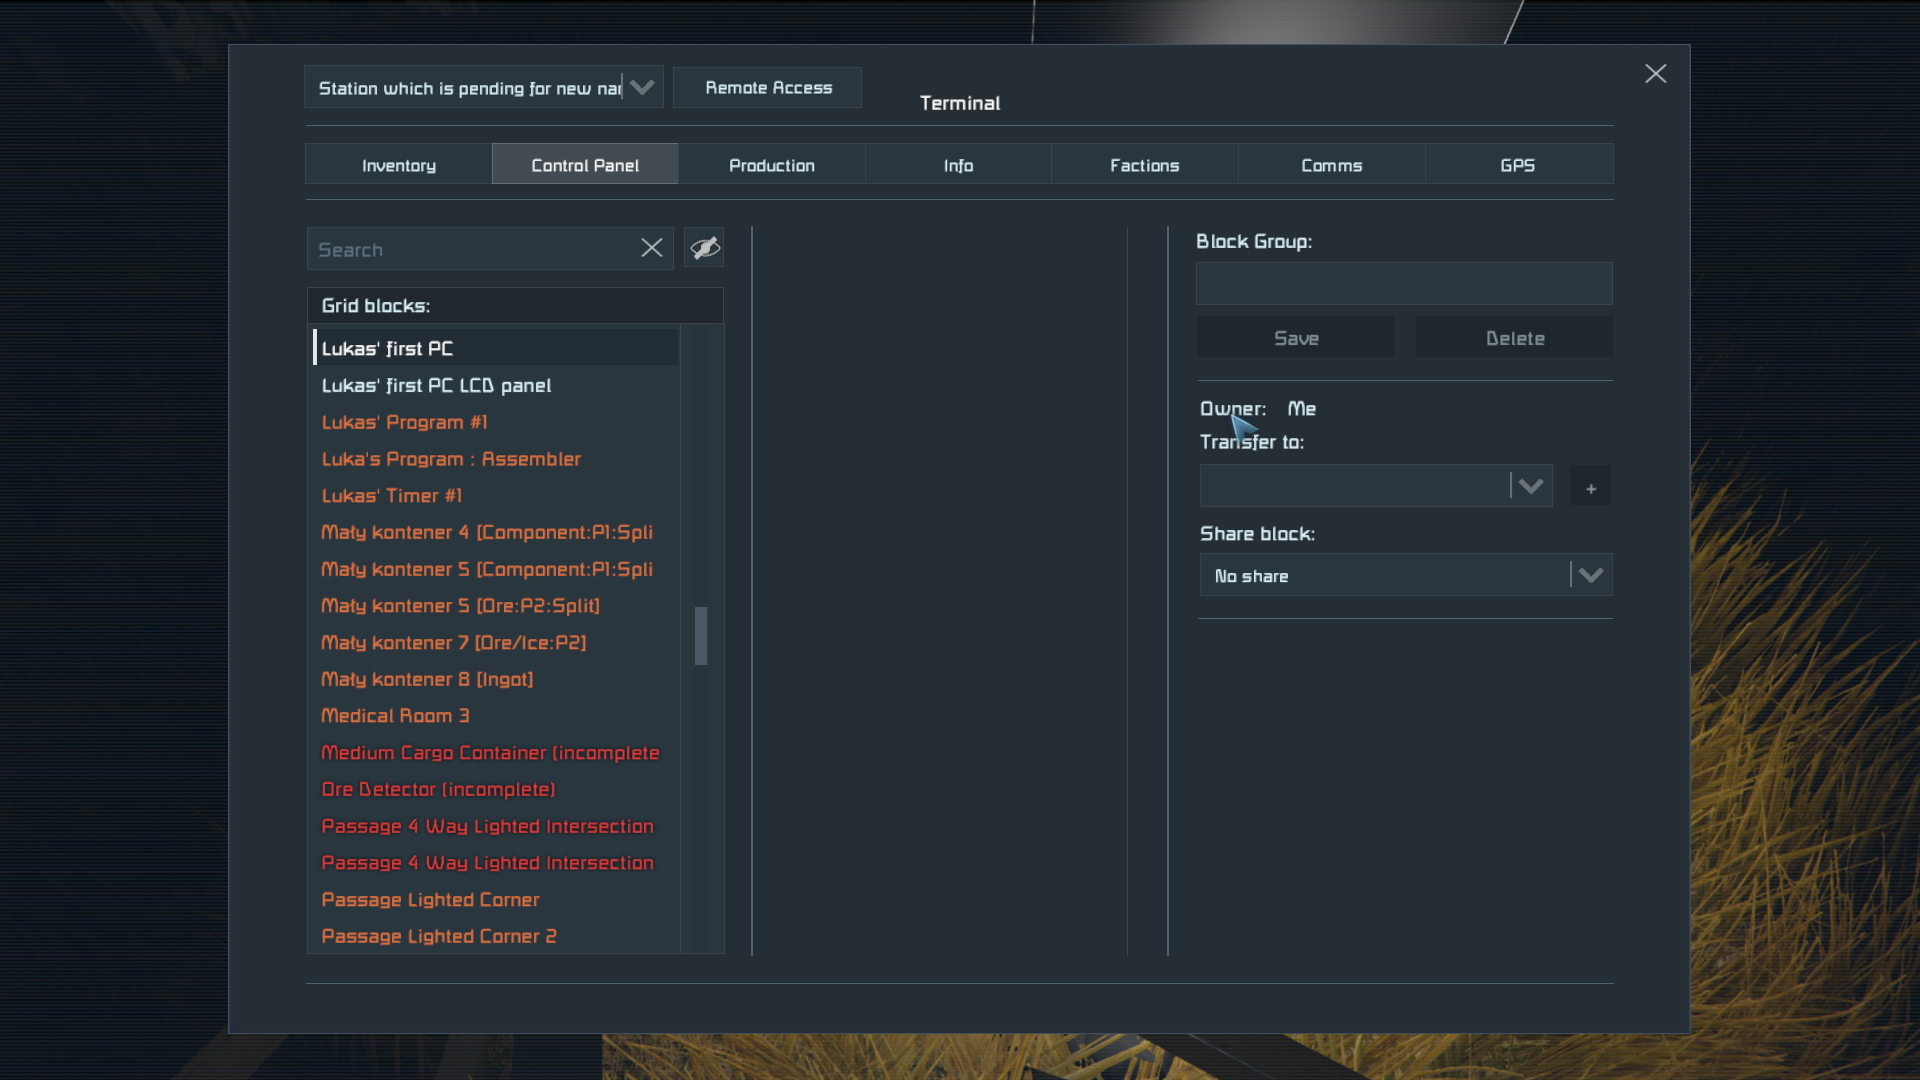Open the Transfer to dropdown
1920x1080 pixels.
click(1530, 487)
